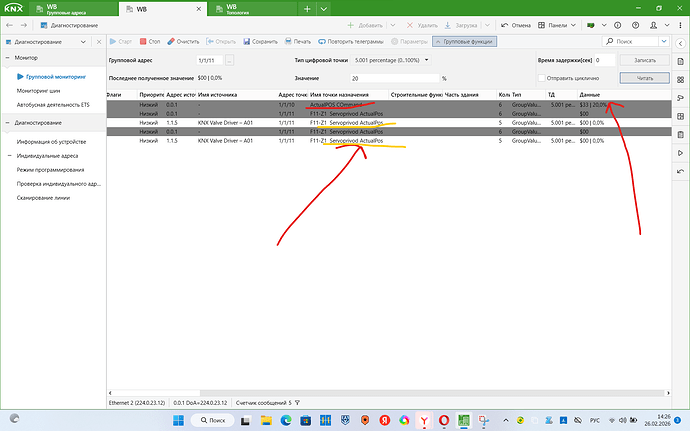This screenshot has height=431, width=690.
Task: Click the browse ... button beside group address
Action: 229,60
